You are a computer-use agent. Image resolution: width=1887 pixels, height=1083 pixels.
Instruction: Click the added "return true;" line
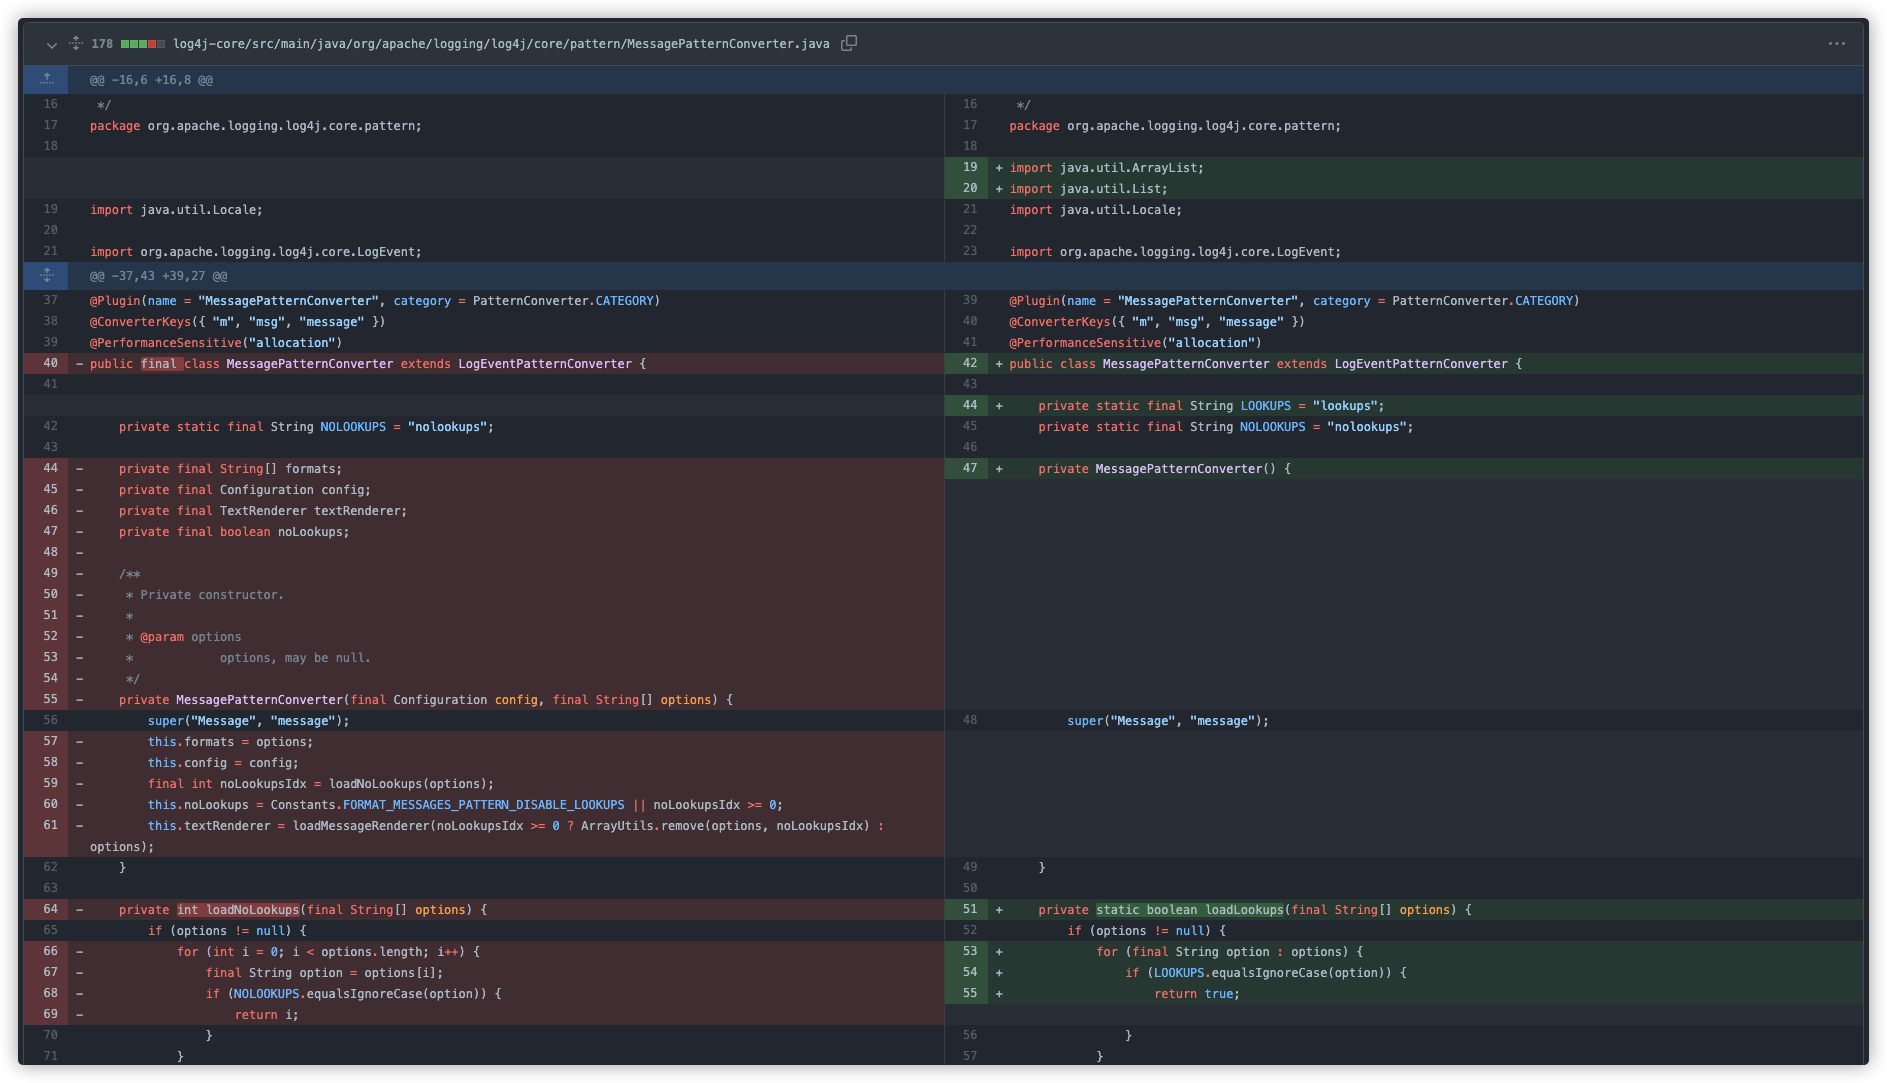coord(1197,994)
